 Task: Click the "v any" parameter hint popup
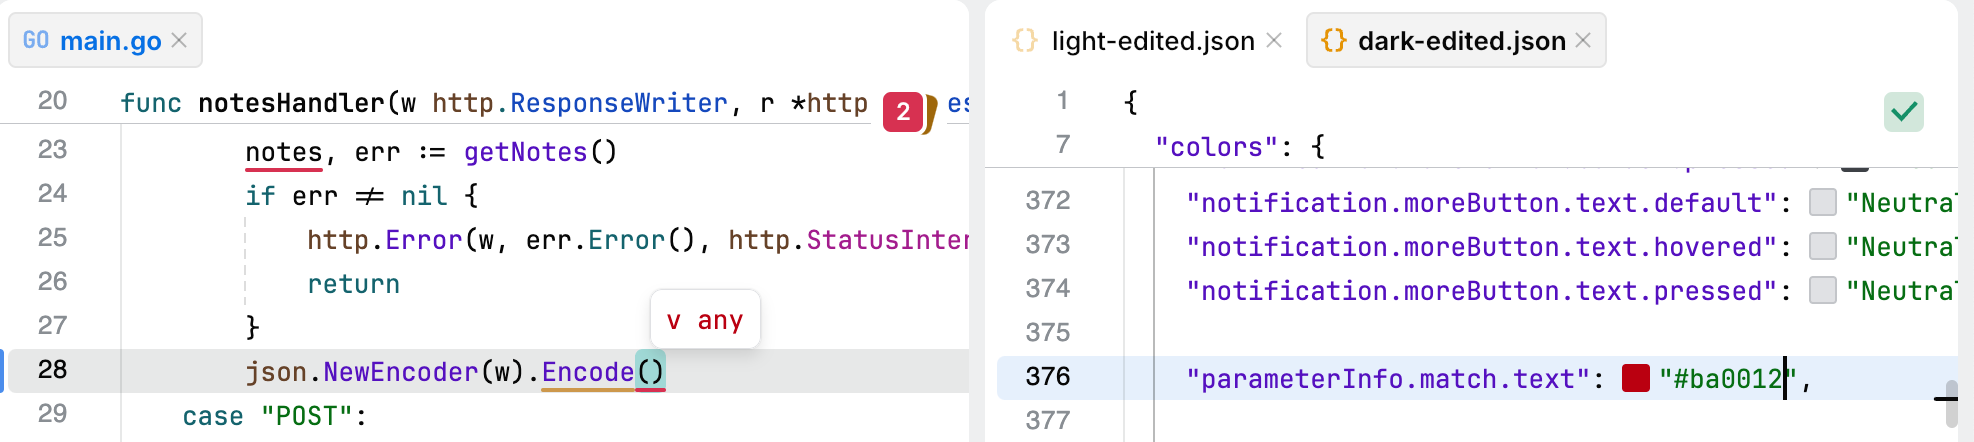[705, 320]
